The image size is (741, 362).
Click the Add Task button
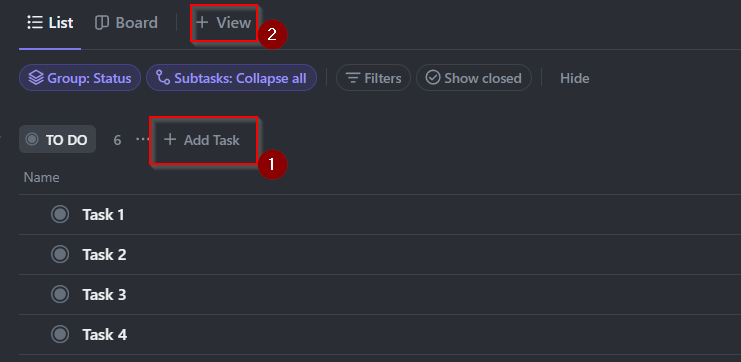pos(202,140)
